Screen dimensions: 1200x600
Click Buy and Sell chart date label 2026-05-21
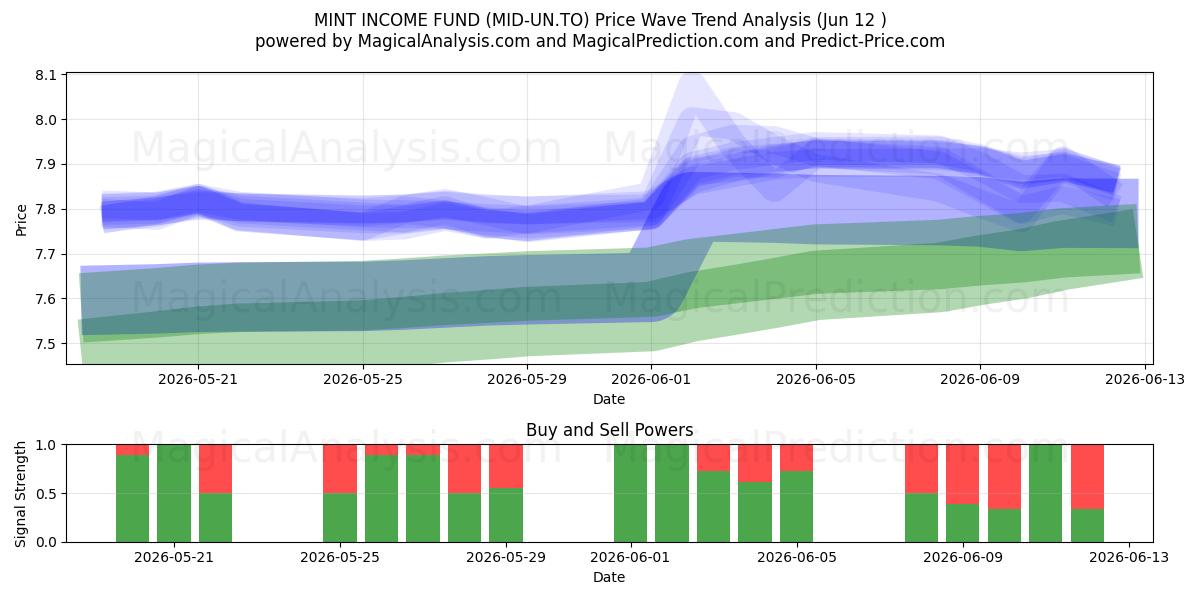[x=174, y=557]
